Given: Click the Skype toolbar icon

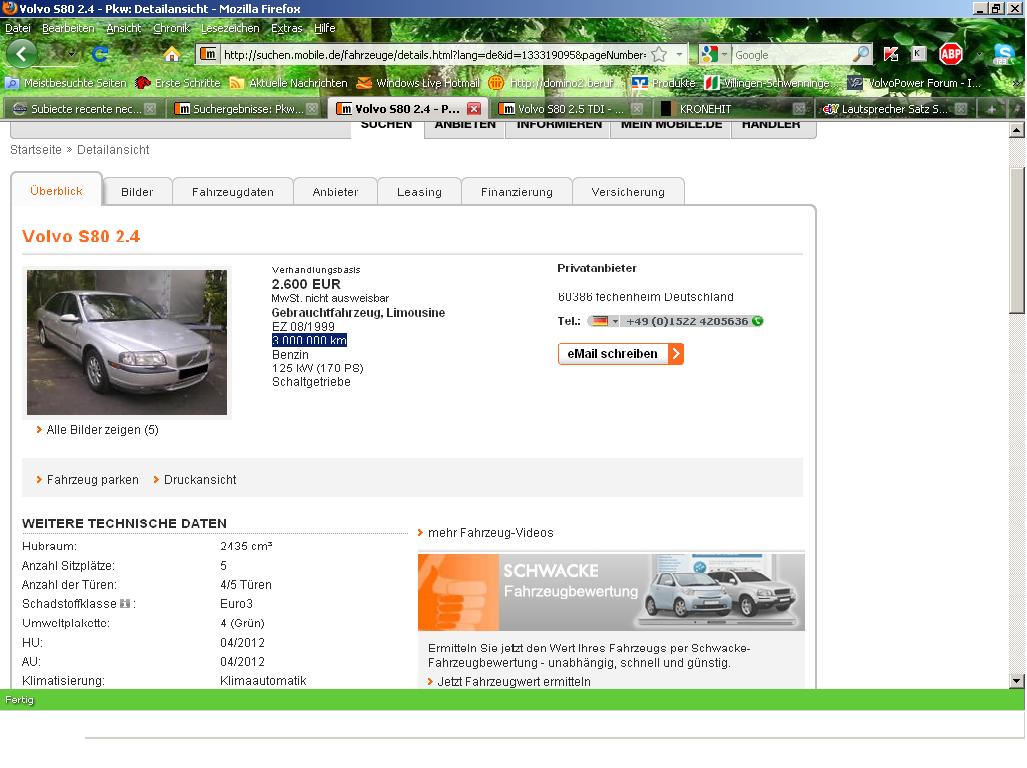Looking at the screenshot, I should [x=1003, y=54].
